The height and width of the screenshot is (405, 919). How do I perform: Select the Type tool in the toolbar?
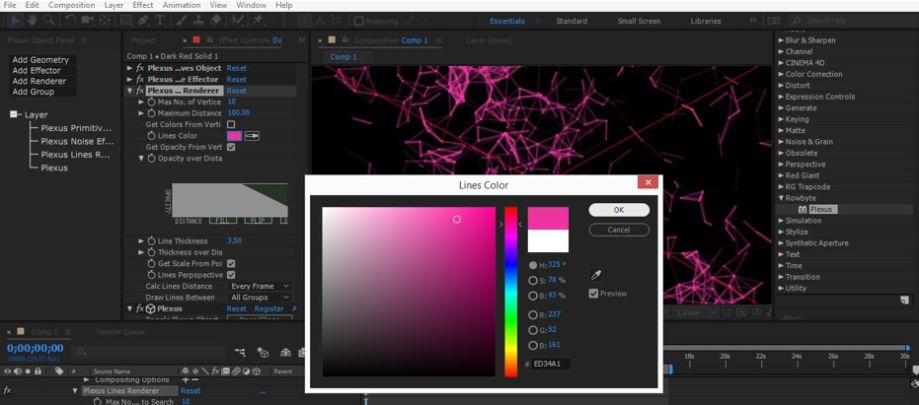160,20
